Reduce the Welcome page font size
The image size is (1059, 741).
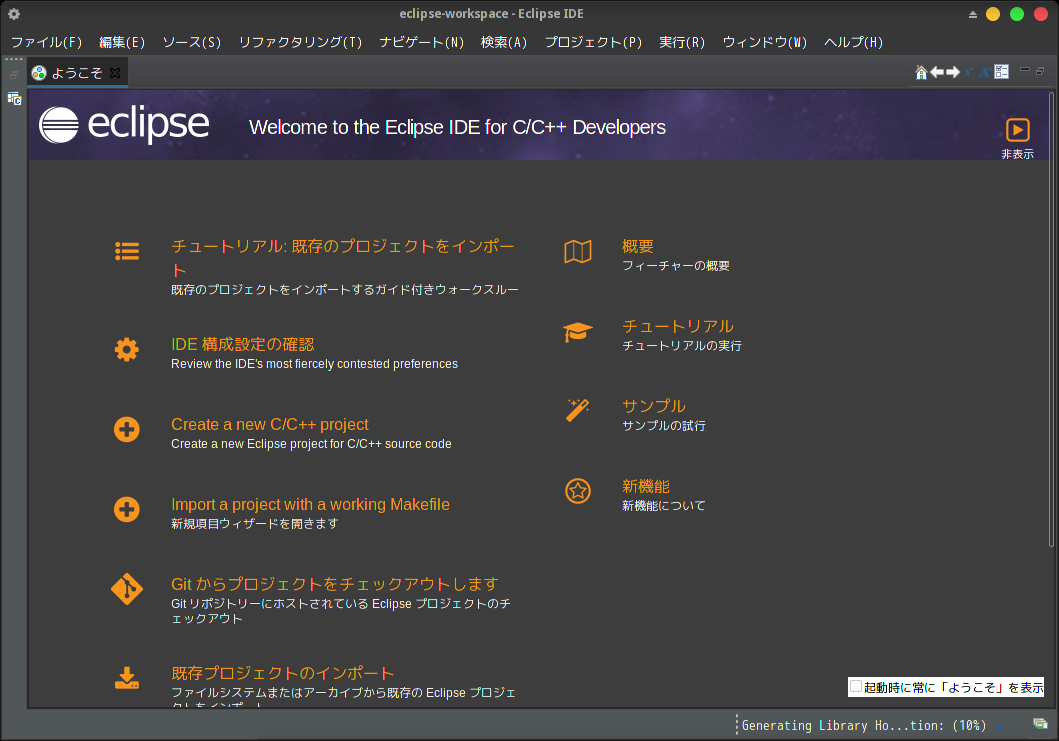pos(969,72)
